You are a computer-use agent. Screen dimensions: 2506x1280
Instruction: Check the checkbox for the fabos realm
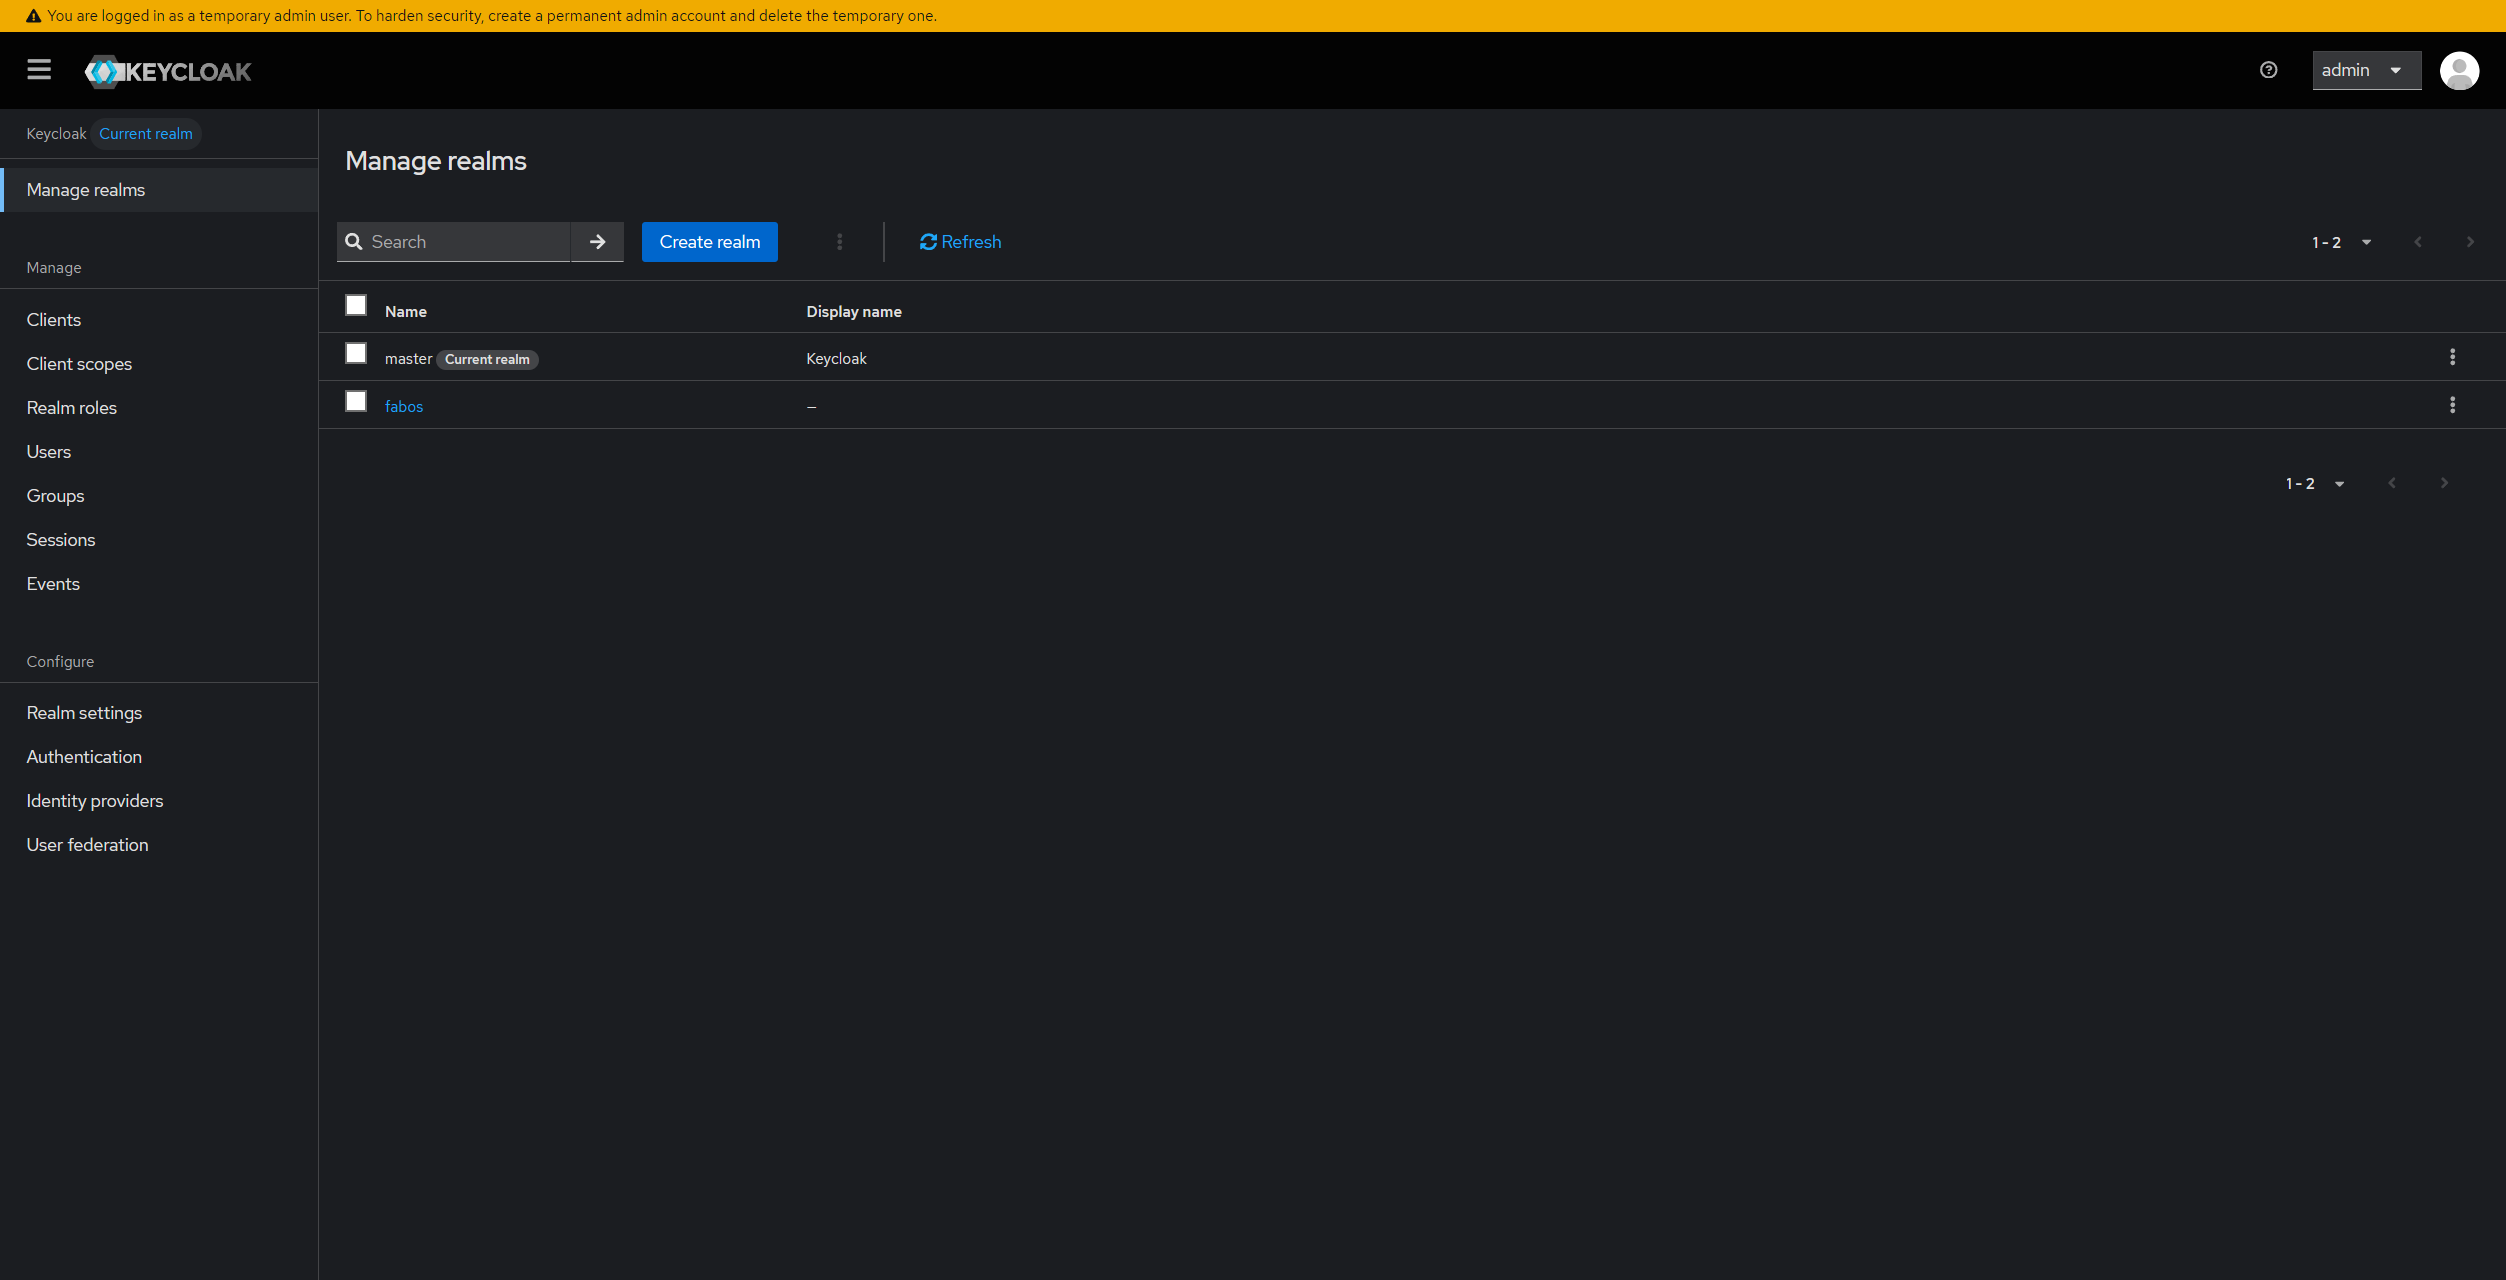(356, 401)
